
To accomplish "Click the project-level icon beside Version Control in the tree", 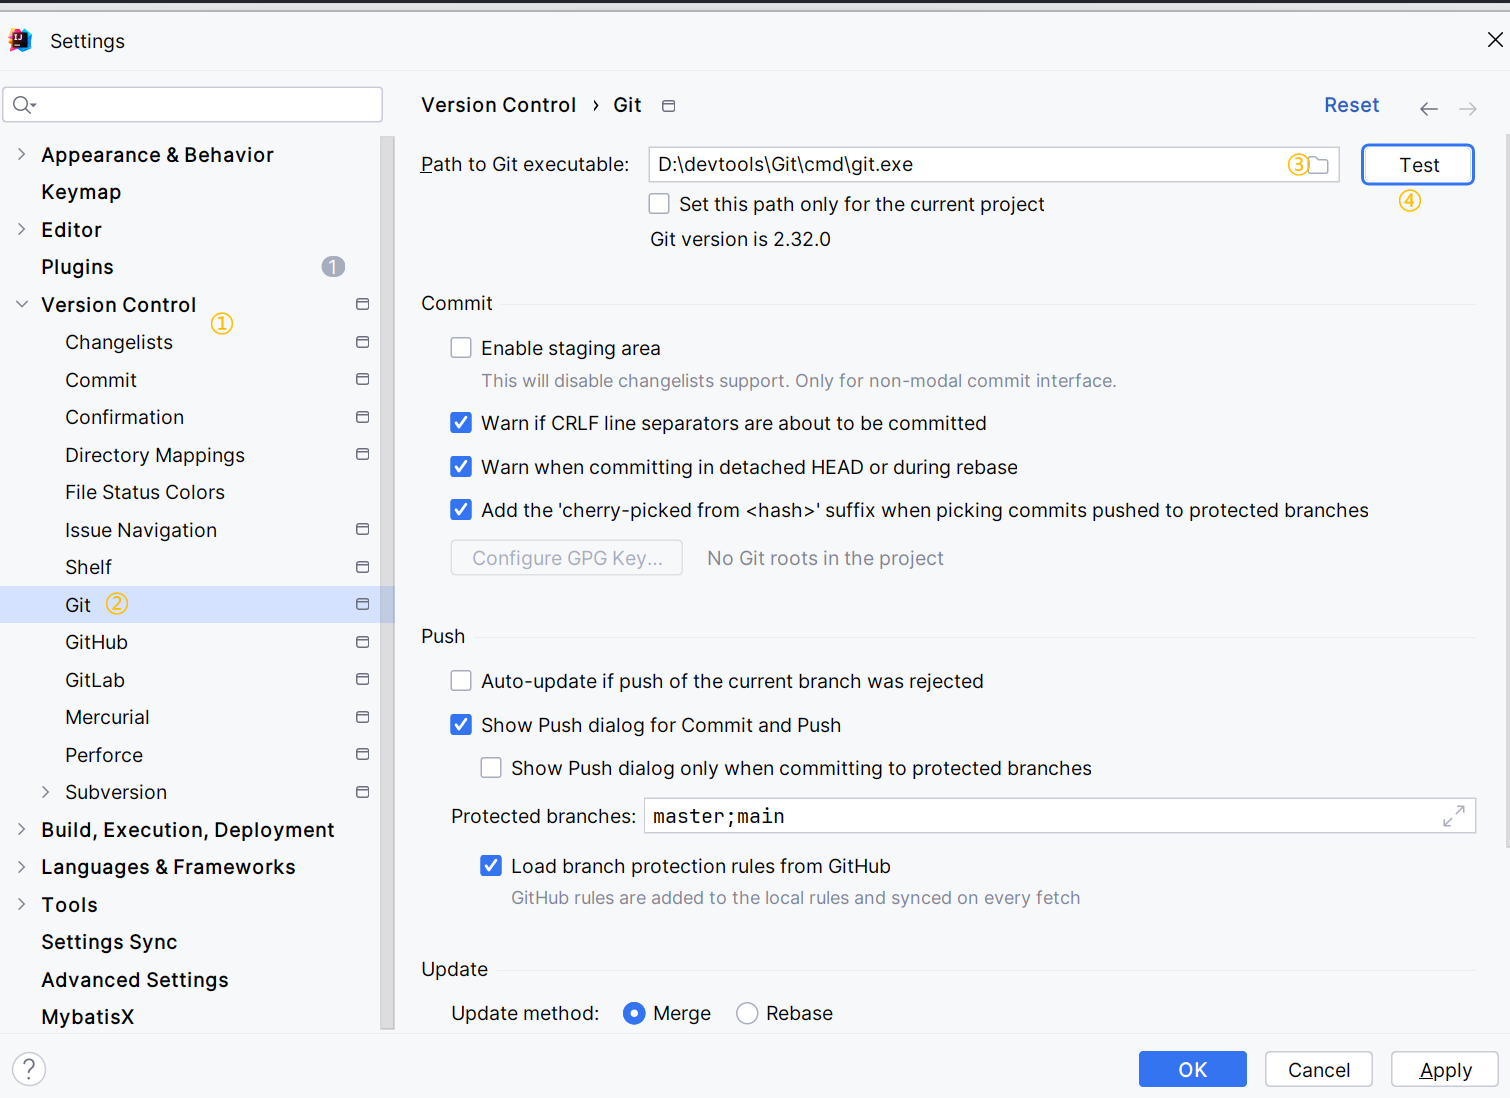I will (362, 304).
